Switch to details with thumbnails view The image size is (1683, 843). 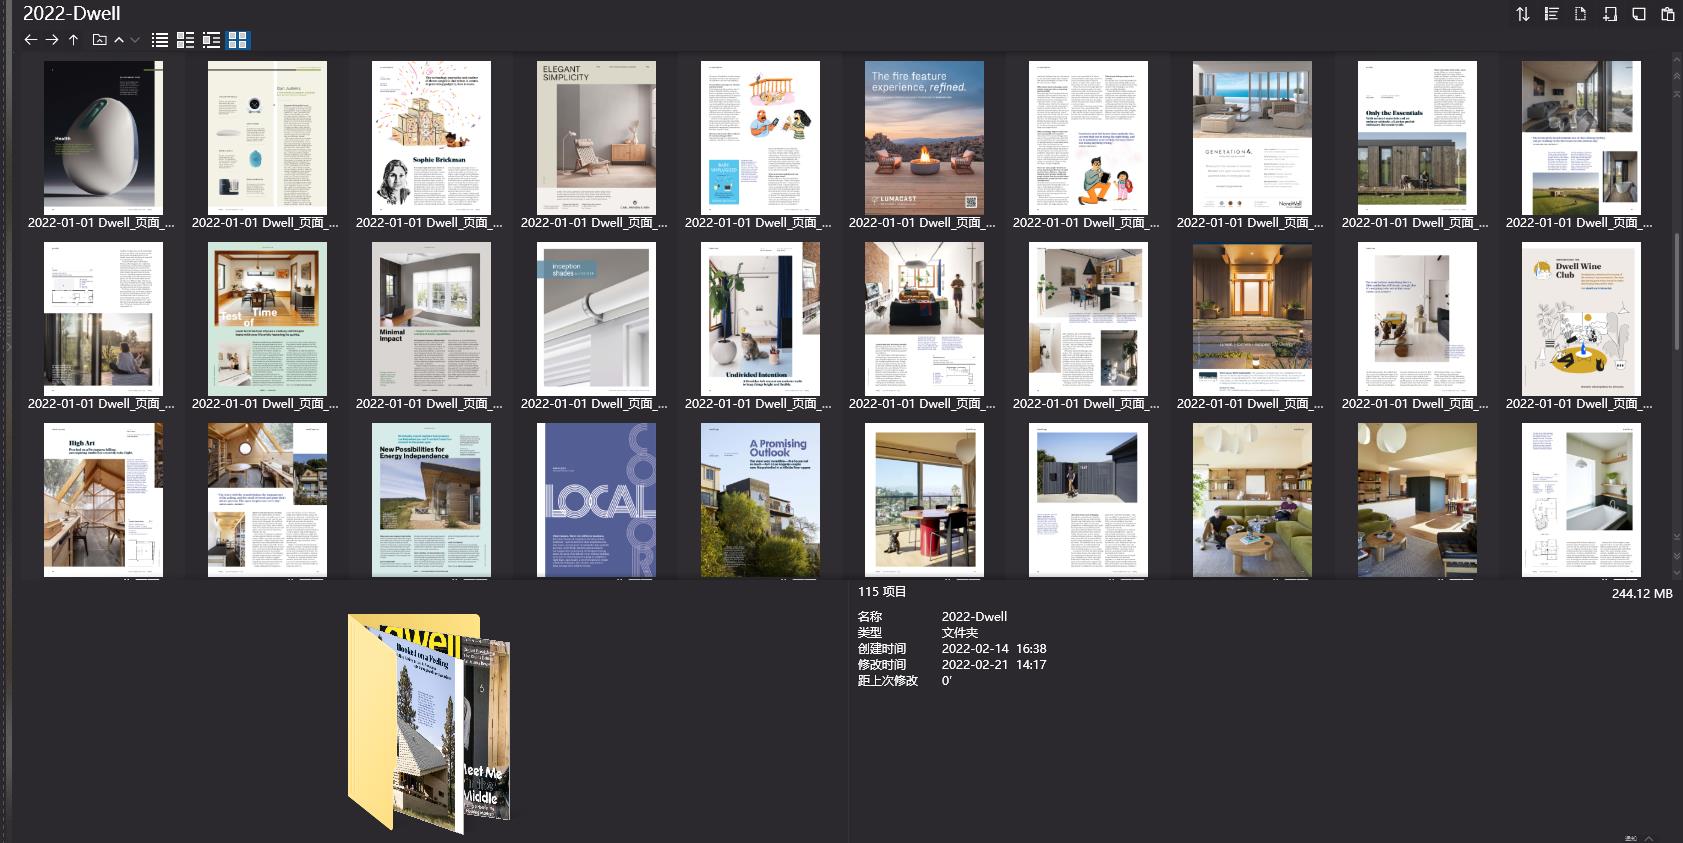pos(211,40)
